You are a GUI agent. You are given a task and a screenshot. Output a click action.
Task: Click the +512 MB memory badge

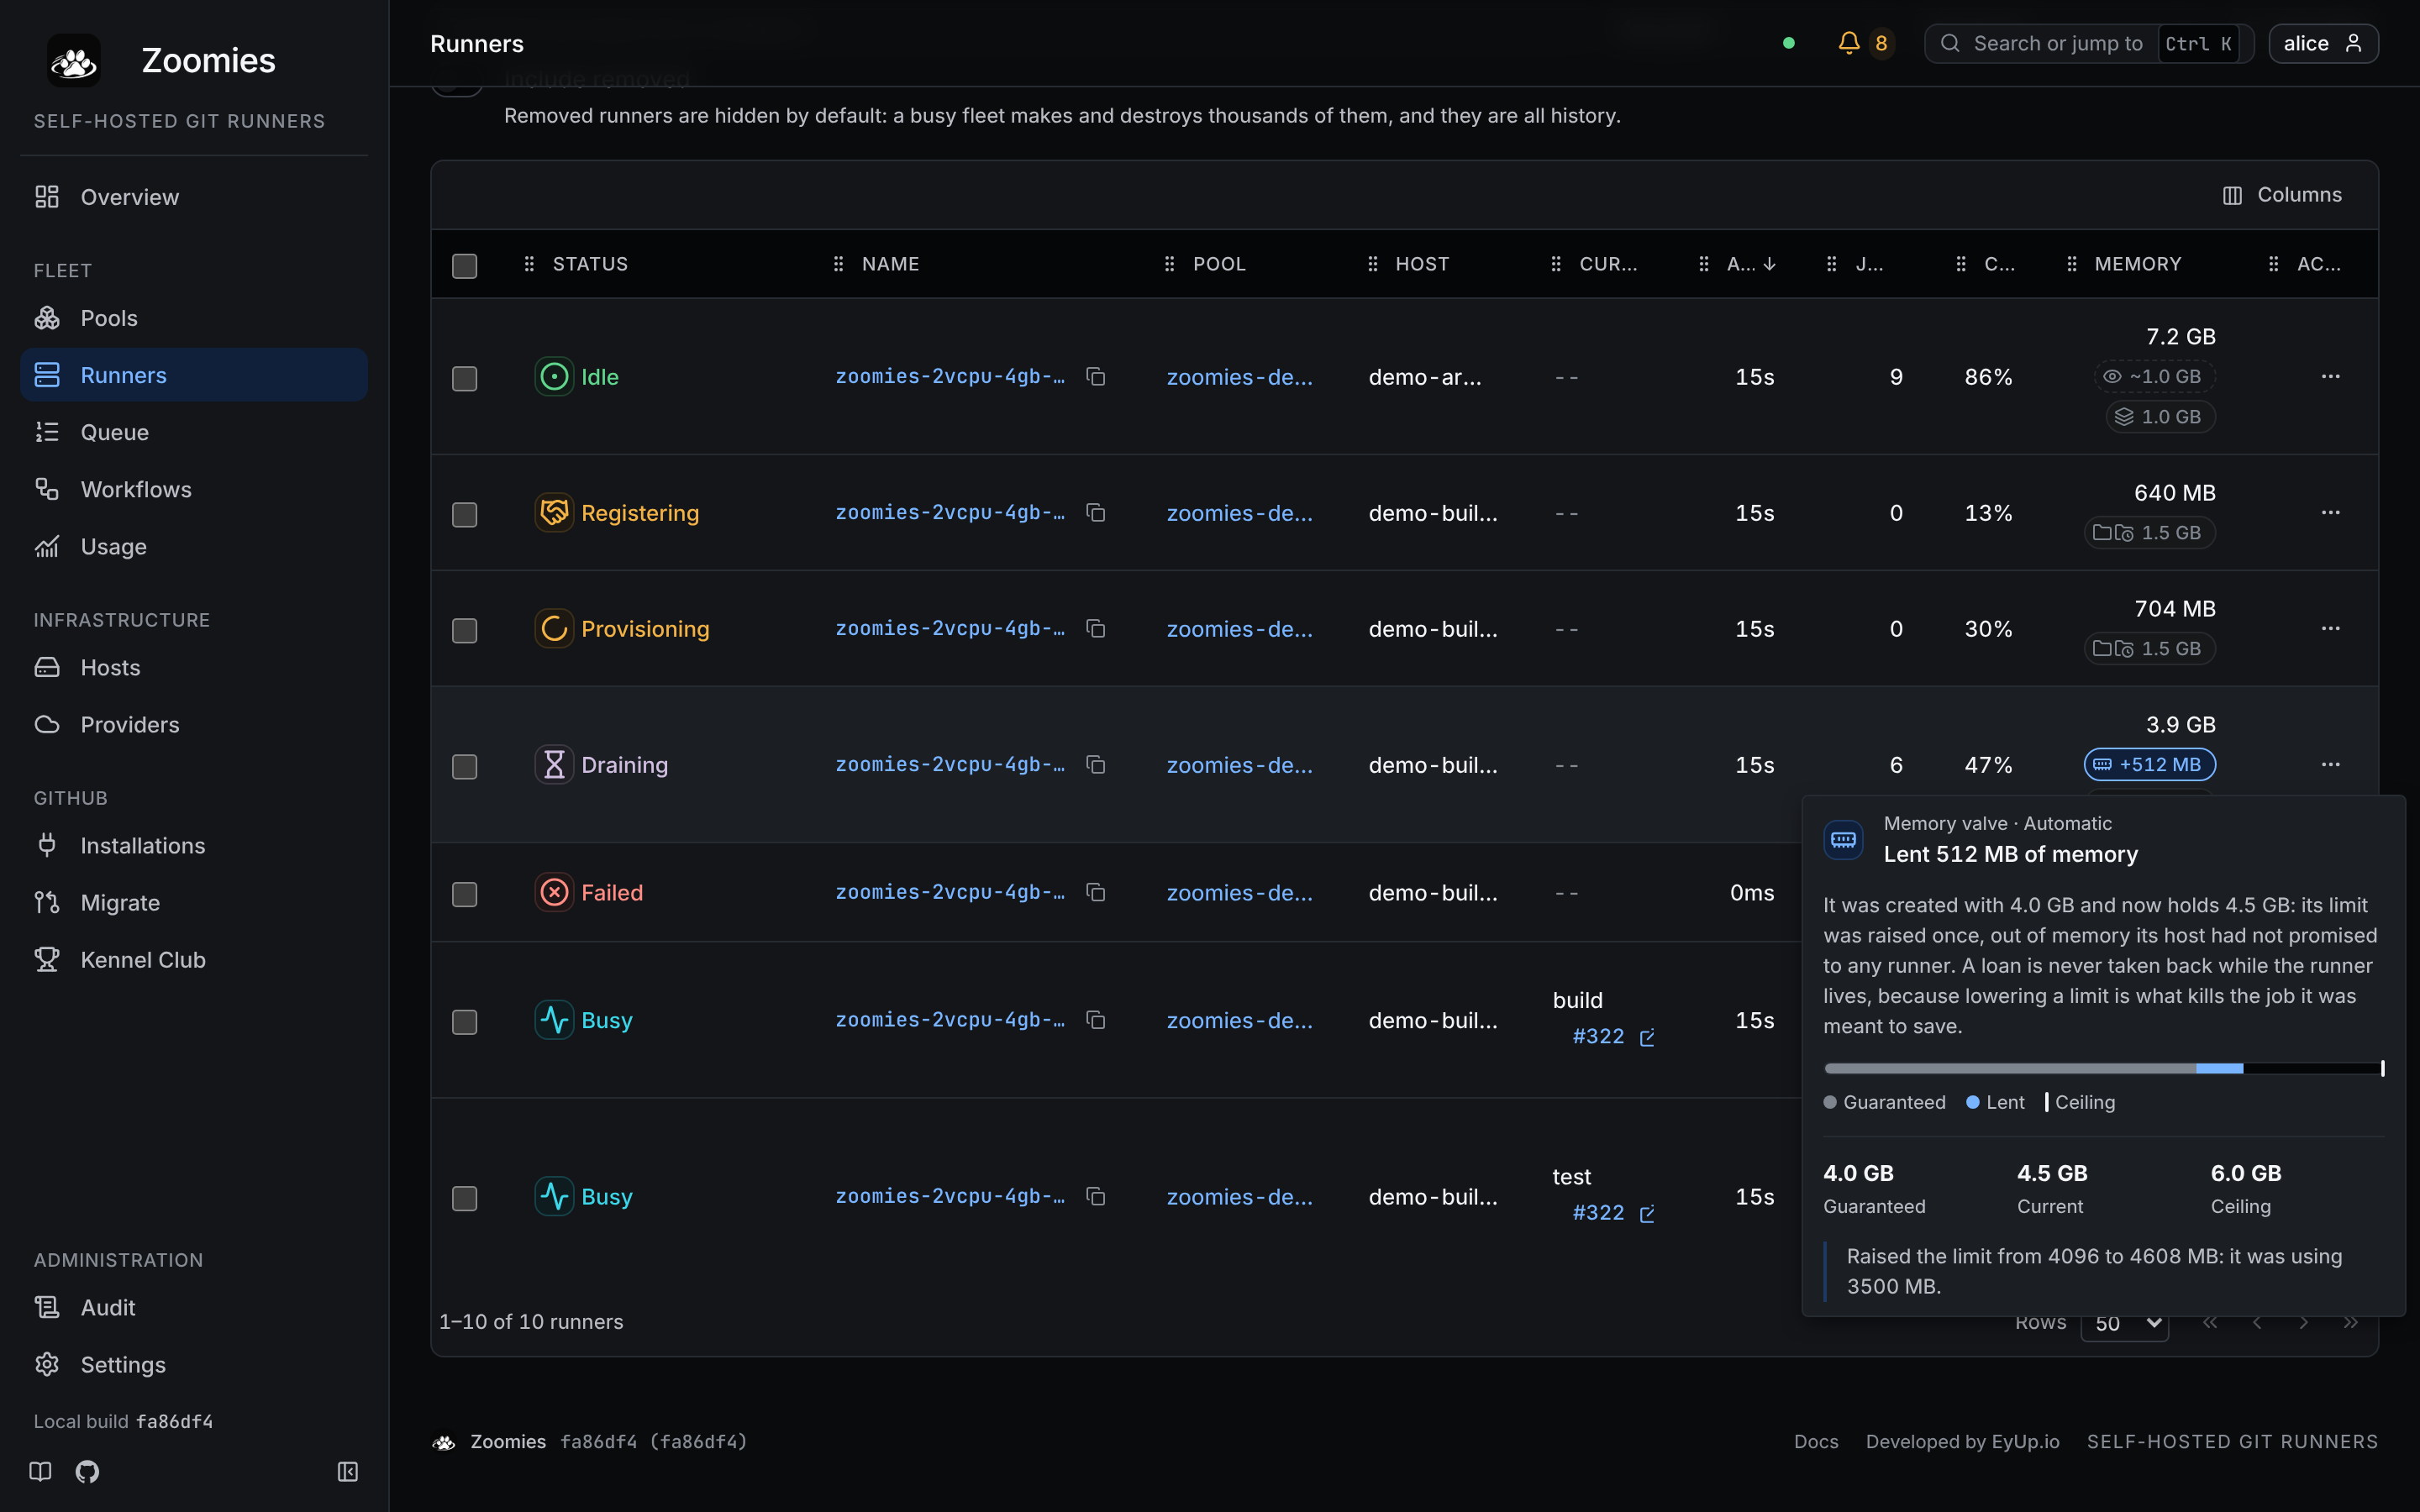pyautogui.click(x=2150, y=765)
